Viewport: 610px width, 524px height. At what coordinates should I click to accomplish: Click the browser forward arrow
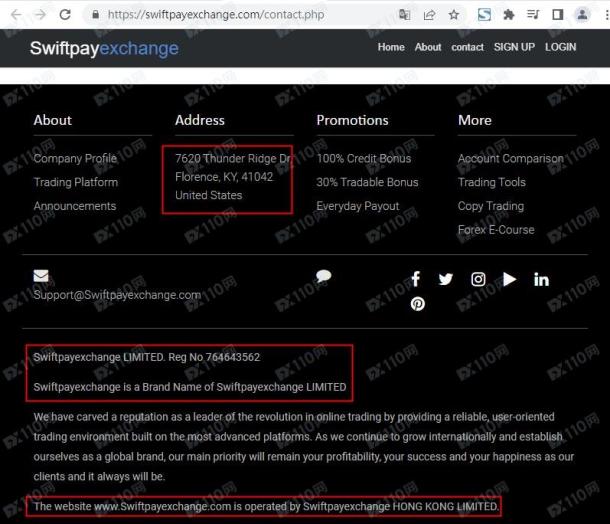point(40,15)
